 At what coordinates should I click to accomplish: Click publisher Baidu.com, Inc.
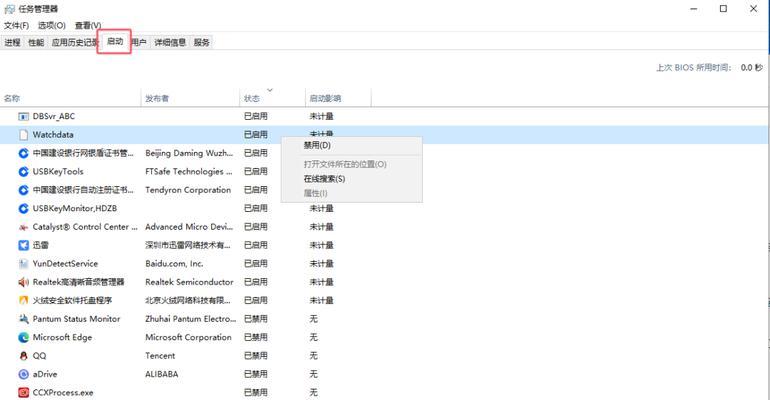pos(174,264)
